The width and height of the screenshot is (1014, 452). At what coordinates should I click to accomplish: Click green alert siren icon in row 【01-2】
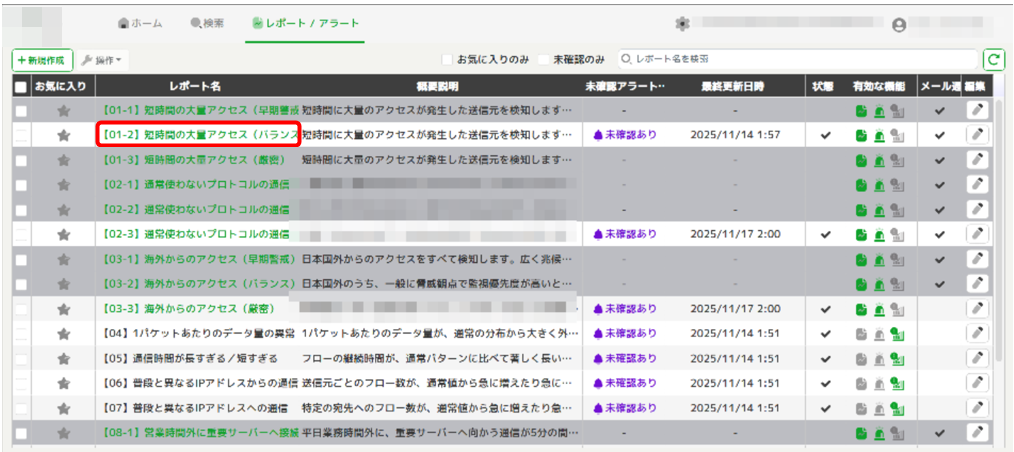point(879,135)
